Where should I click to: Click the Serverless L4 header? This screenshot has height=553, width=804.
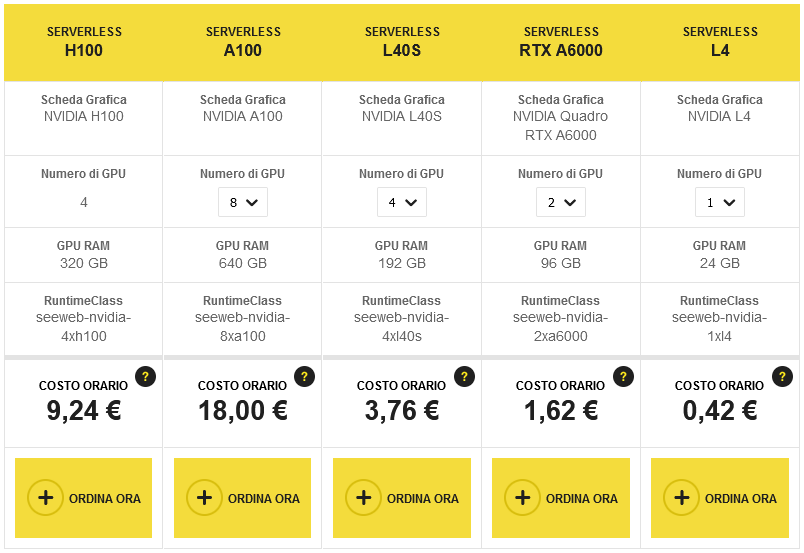[720, 41]
